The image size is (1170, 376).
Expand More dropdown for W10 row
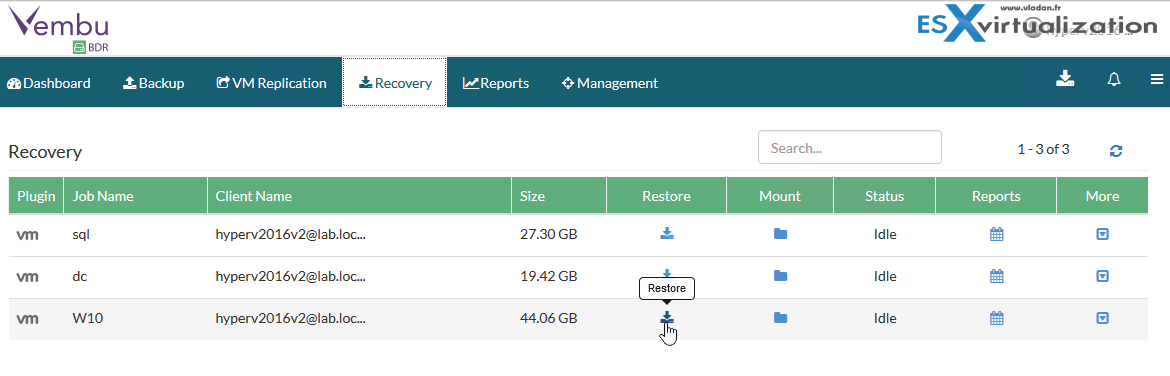point(1102,318)
